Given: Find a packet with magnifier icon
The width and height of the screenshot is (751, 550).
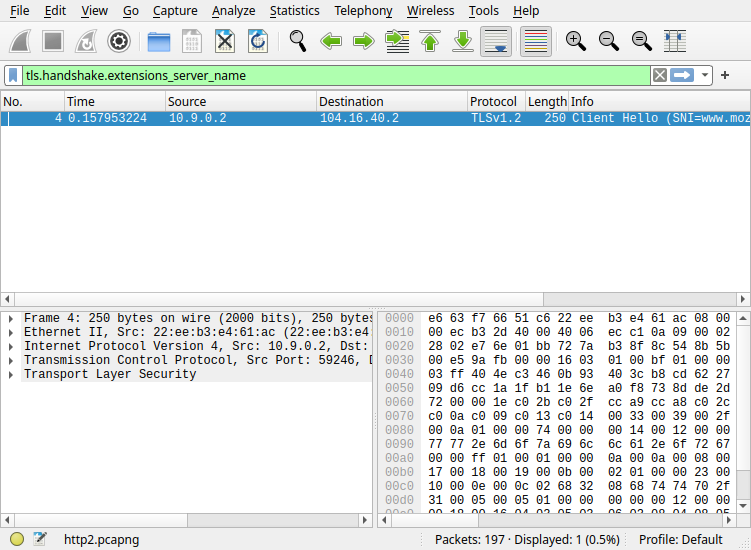Looking at the screenshot, I should pos(298,41).
